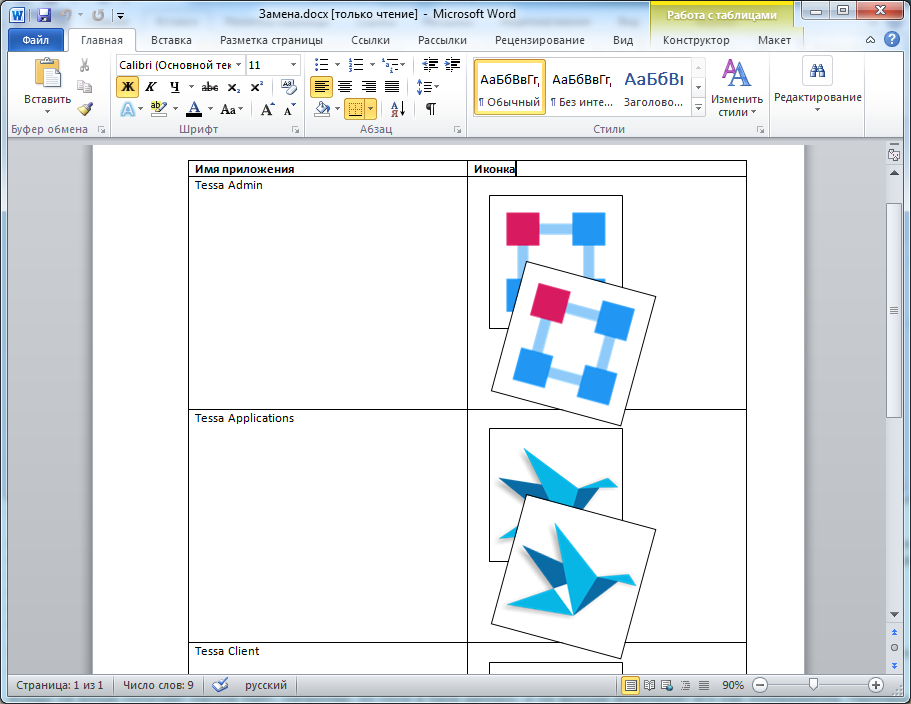Viewport: 911px width, 704px height.
Task: Click the zoom slider handle
Action: pos(813,685)
